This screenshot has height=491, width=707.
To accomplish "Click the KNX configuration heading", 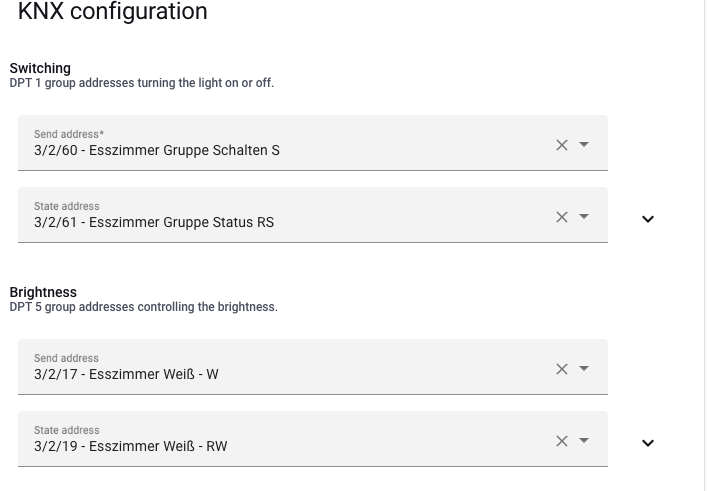I will 113,12.
